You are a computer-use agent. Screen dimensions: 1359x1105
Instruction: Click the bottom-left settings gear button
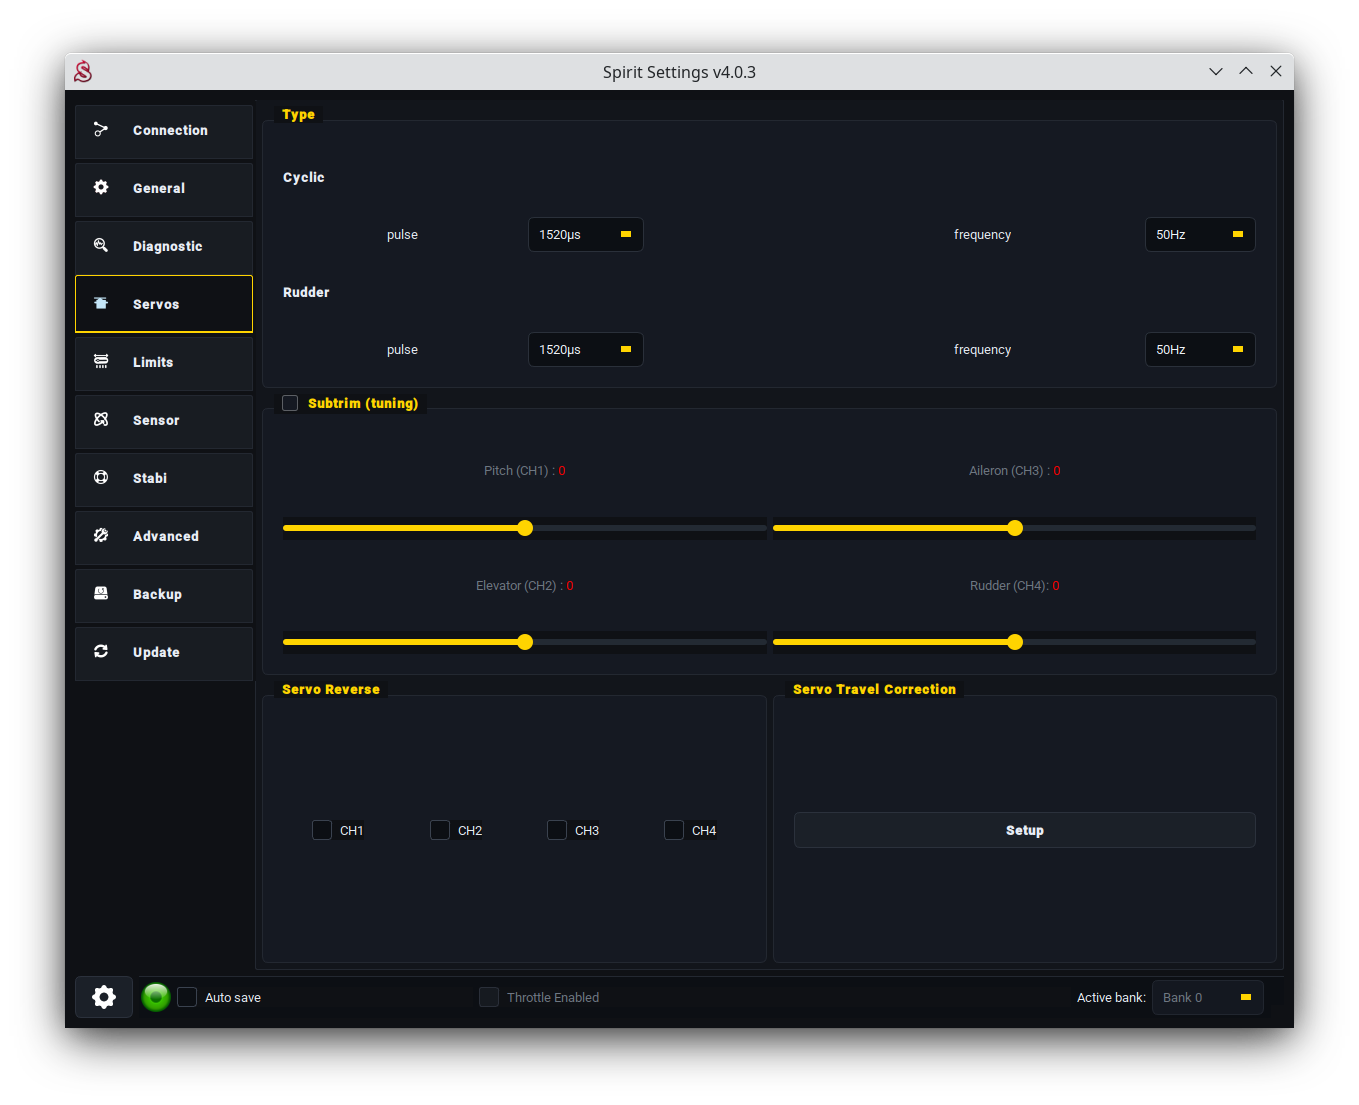coord(104,997)
